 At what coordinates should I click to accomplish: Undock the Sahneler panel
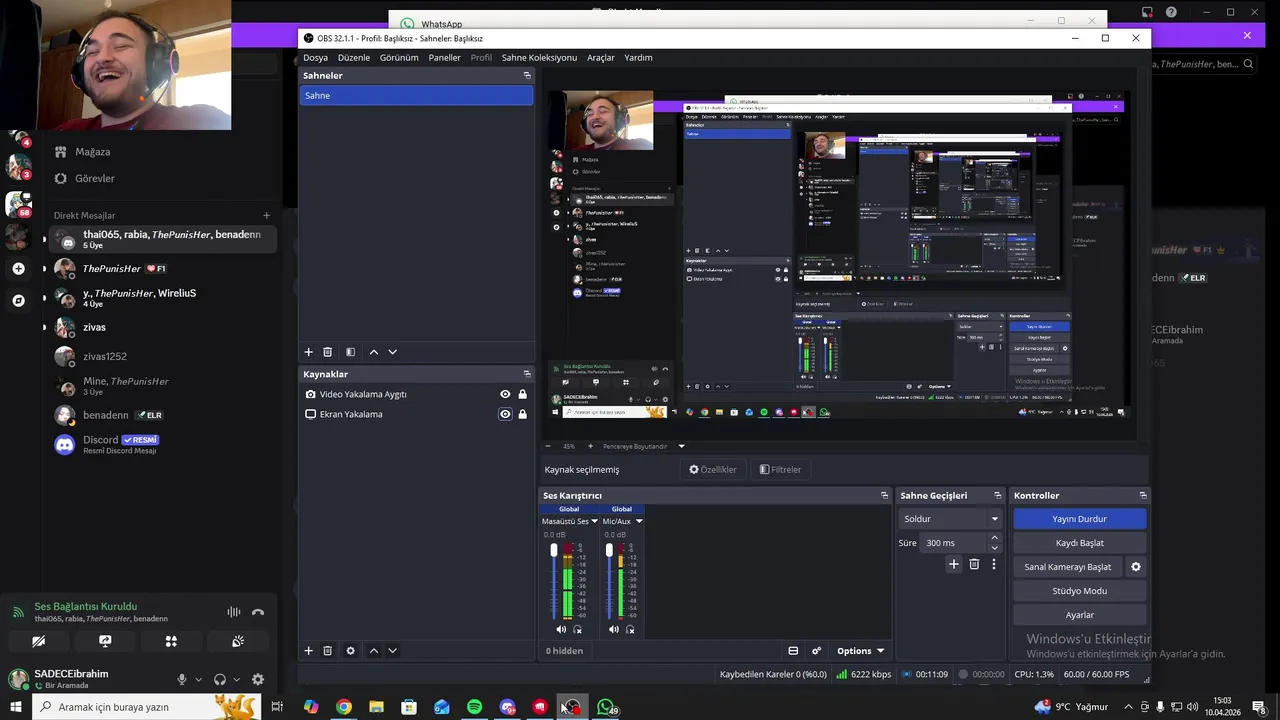pyautogui.click(x=527, y=75)
